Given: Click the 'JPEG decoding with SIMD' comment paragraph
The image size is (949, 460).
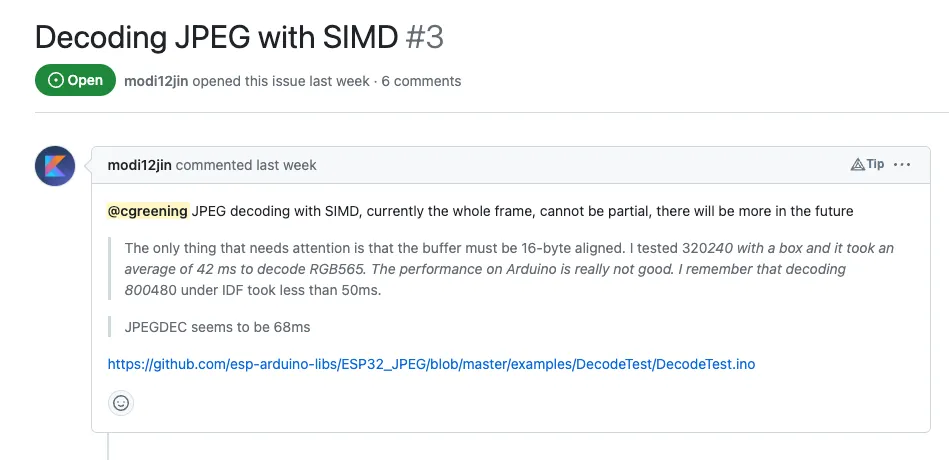Looking at the screenshot, I should [520, 211].
